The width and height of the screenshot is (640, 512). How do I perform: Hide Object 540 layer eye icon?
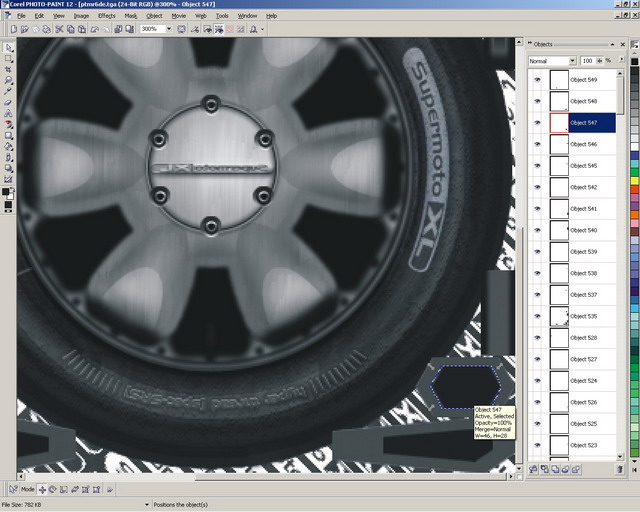click(537, 230)
